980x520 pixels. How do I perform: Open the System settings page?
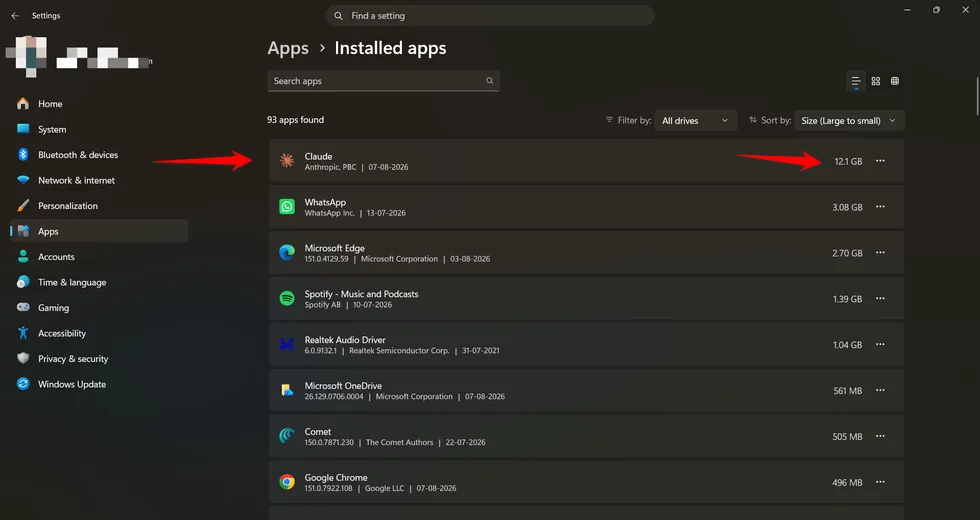tap(99, 129)
